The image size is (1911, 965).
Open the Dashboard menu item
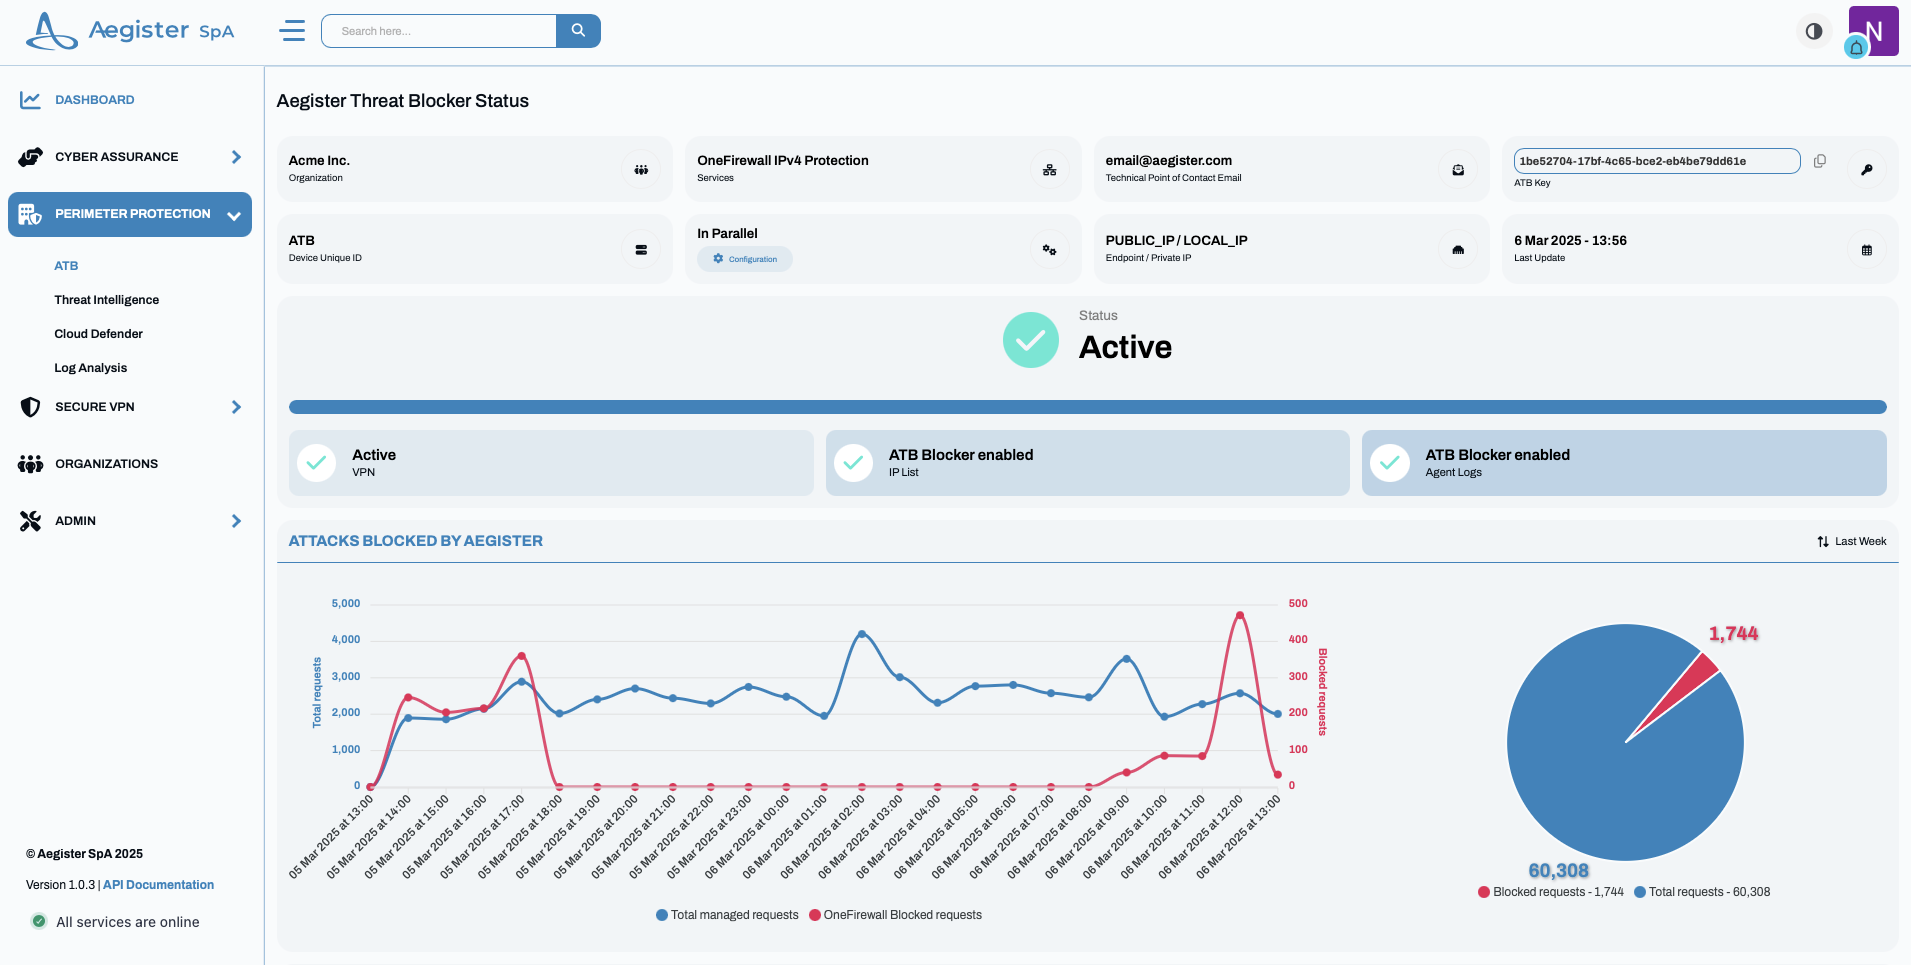(x=94, y=99)
